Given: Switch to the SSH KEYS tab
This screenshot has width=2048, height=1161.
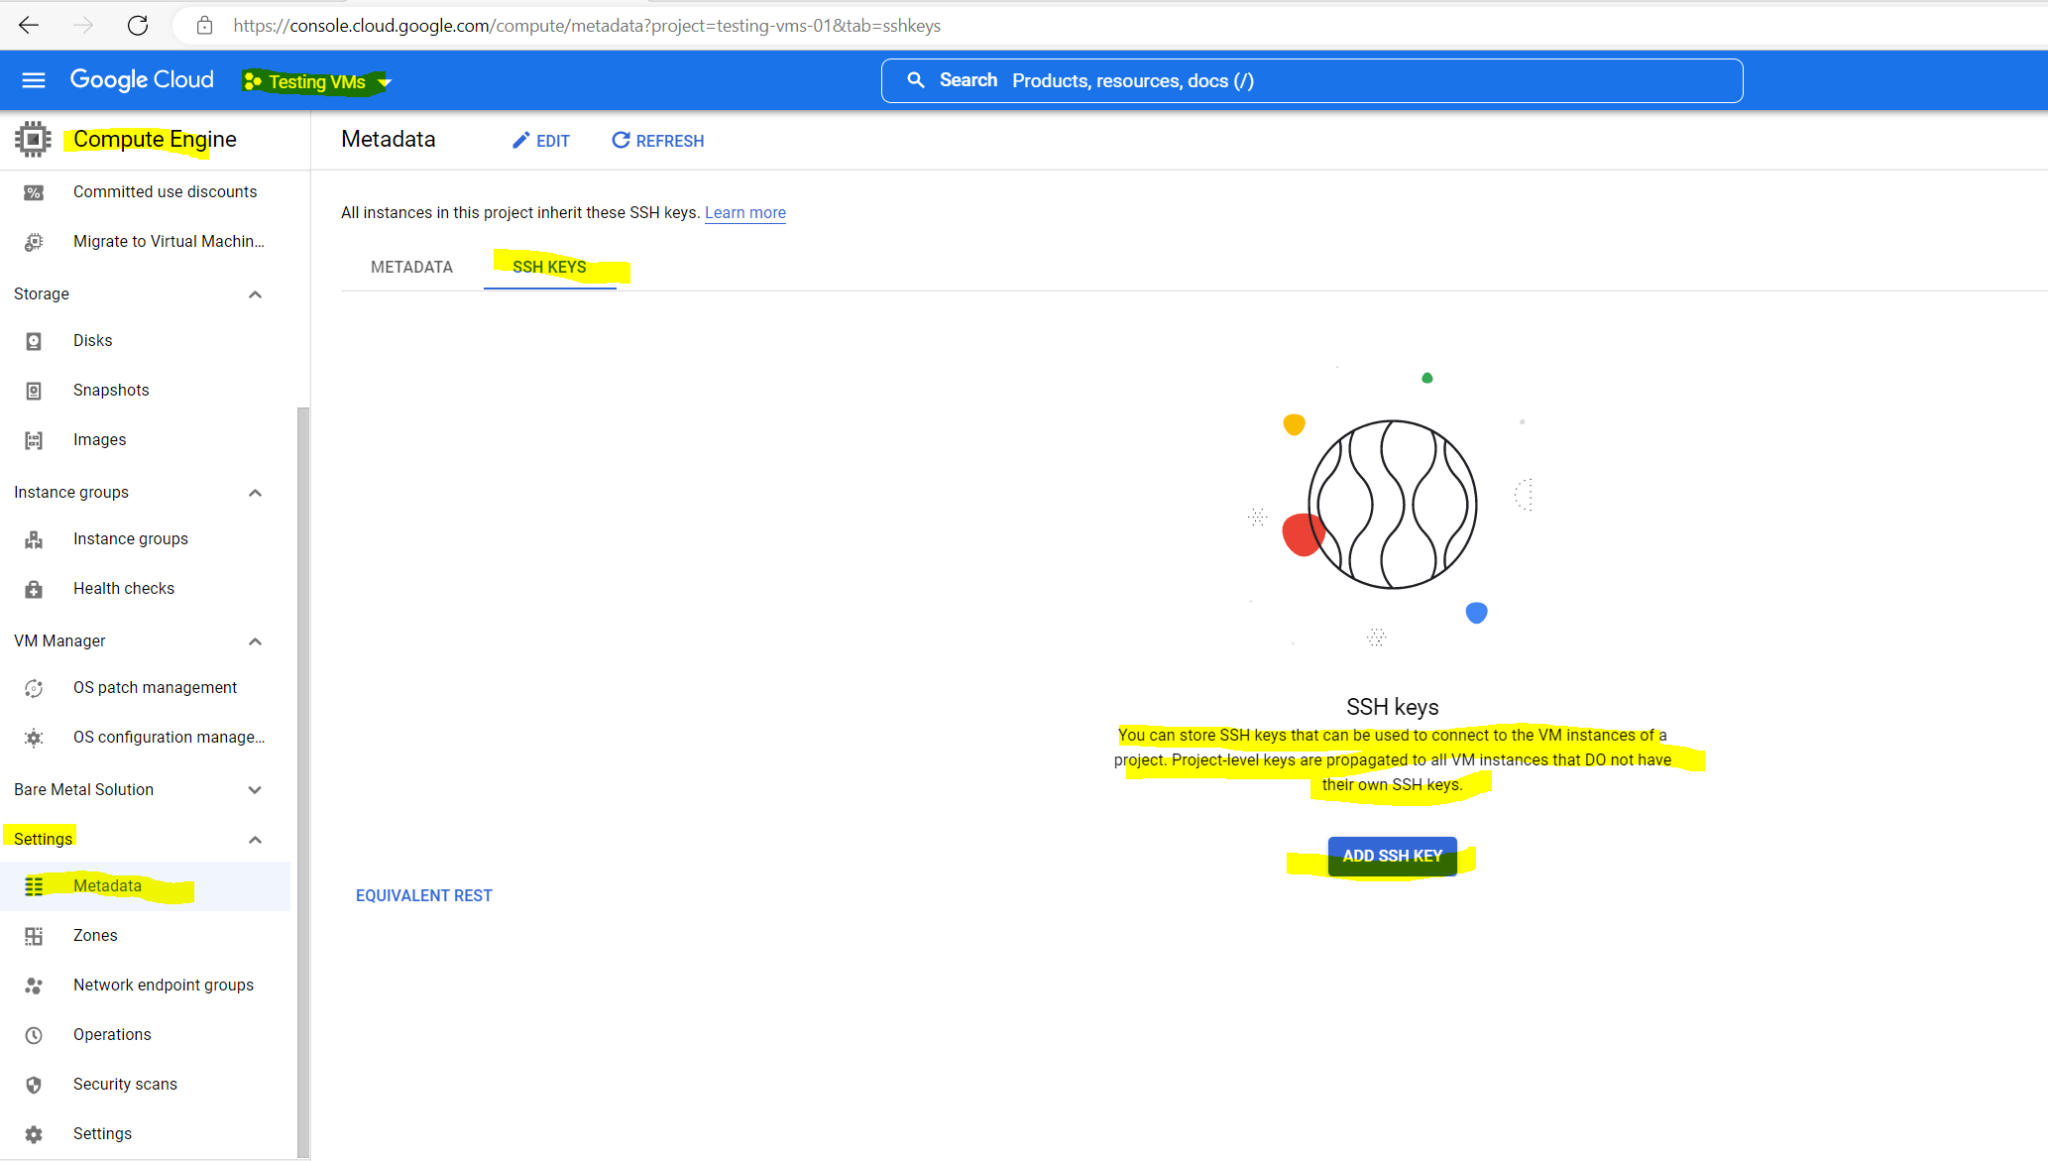Looking at the screenshot, I should coord(549,267).
